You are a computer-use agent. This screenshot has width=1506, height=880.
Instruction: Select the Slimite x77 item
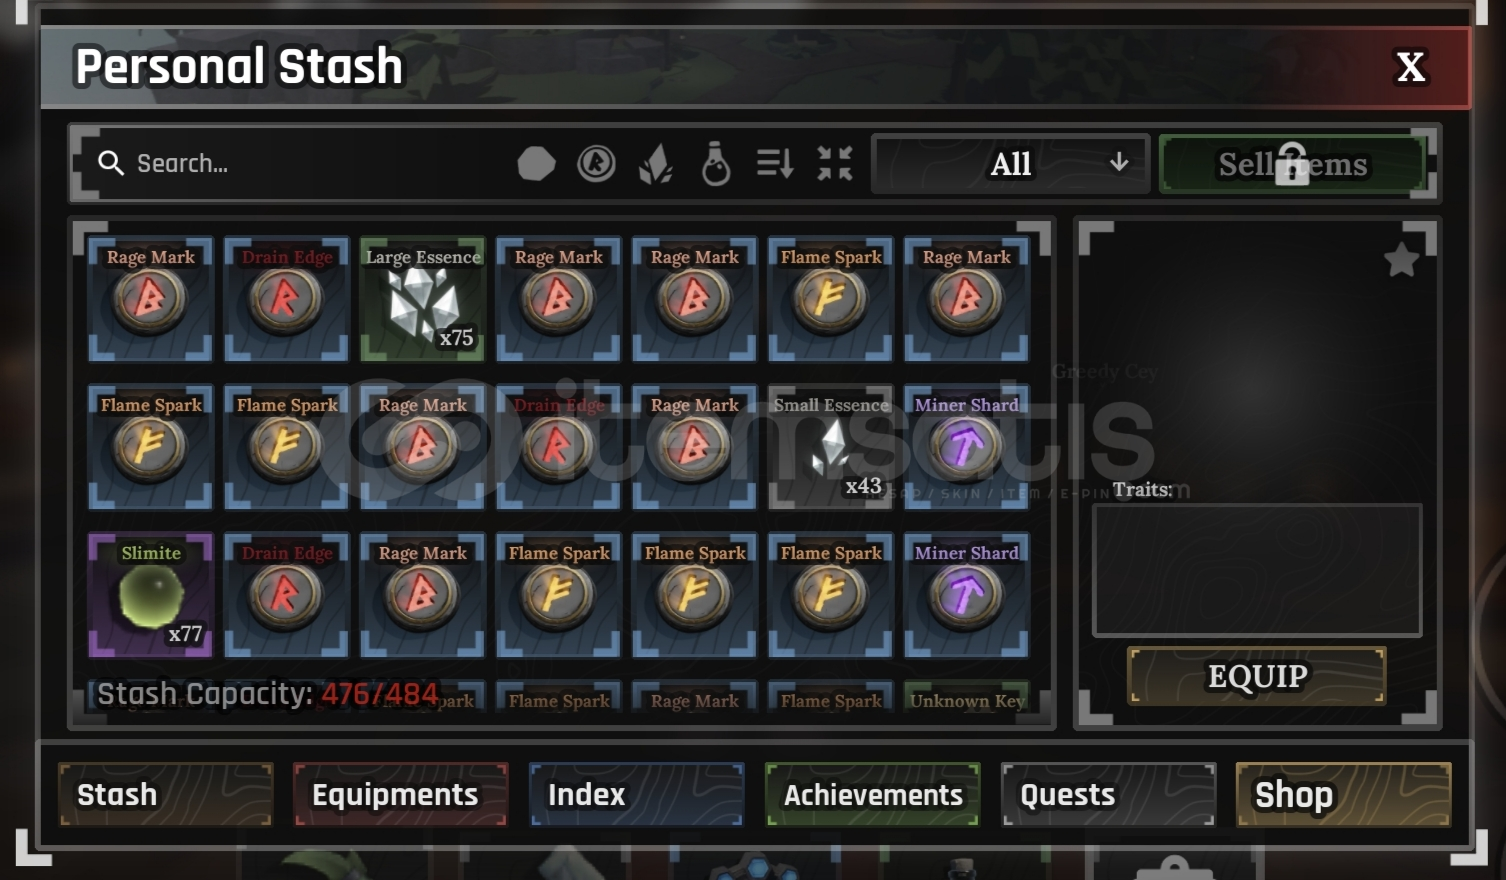click(151, 594)
